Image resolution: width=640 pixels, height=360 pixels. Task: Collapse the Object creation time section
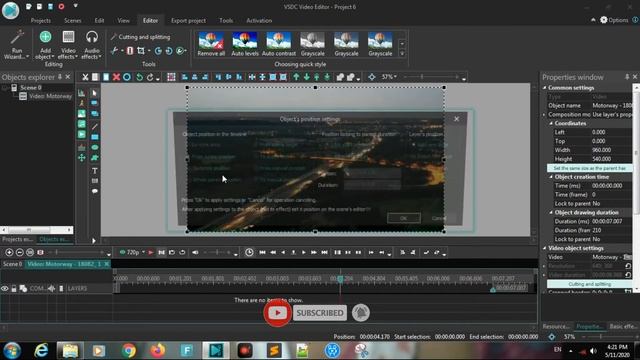click(x=551, y=177)
